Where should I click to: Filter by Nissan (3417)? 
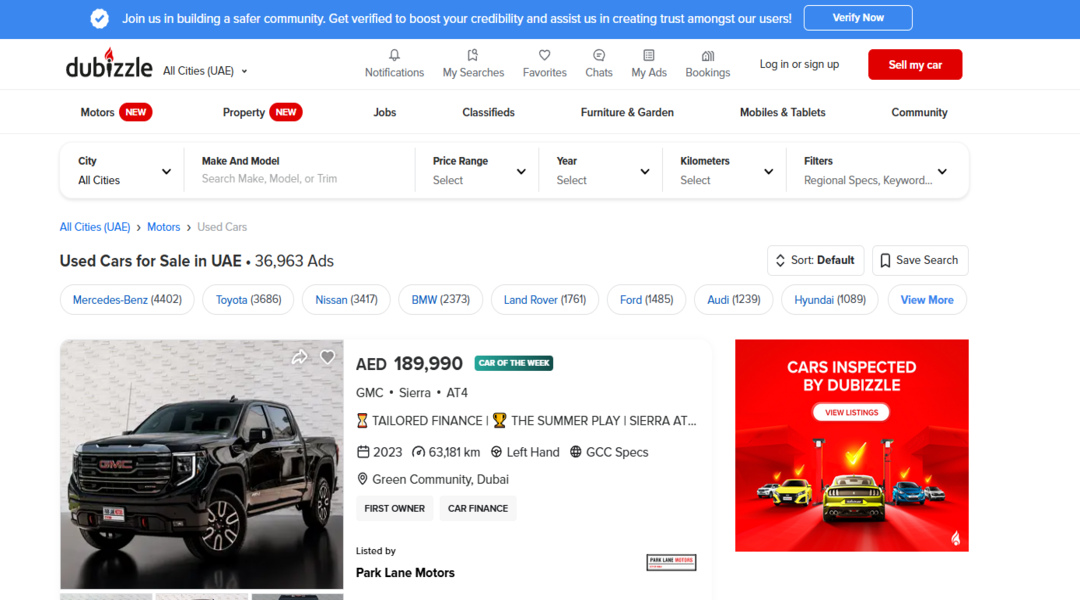(346, 300)
